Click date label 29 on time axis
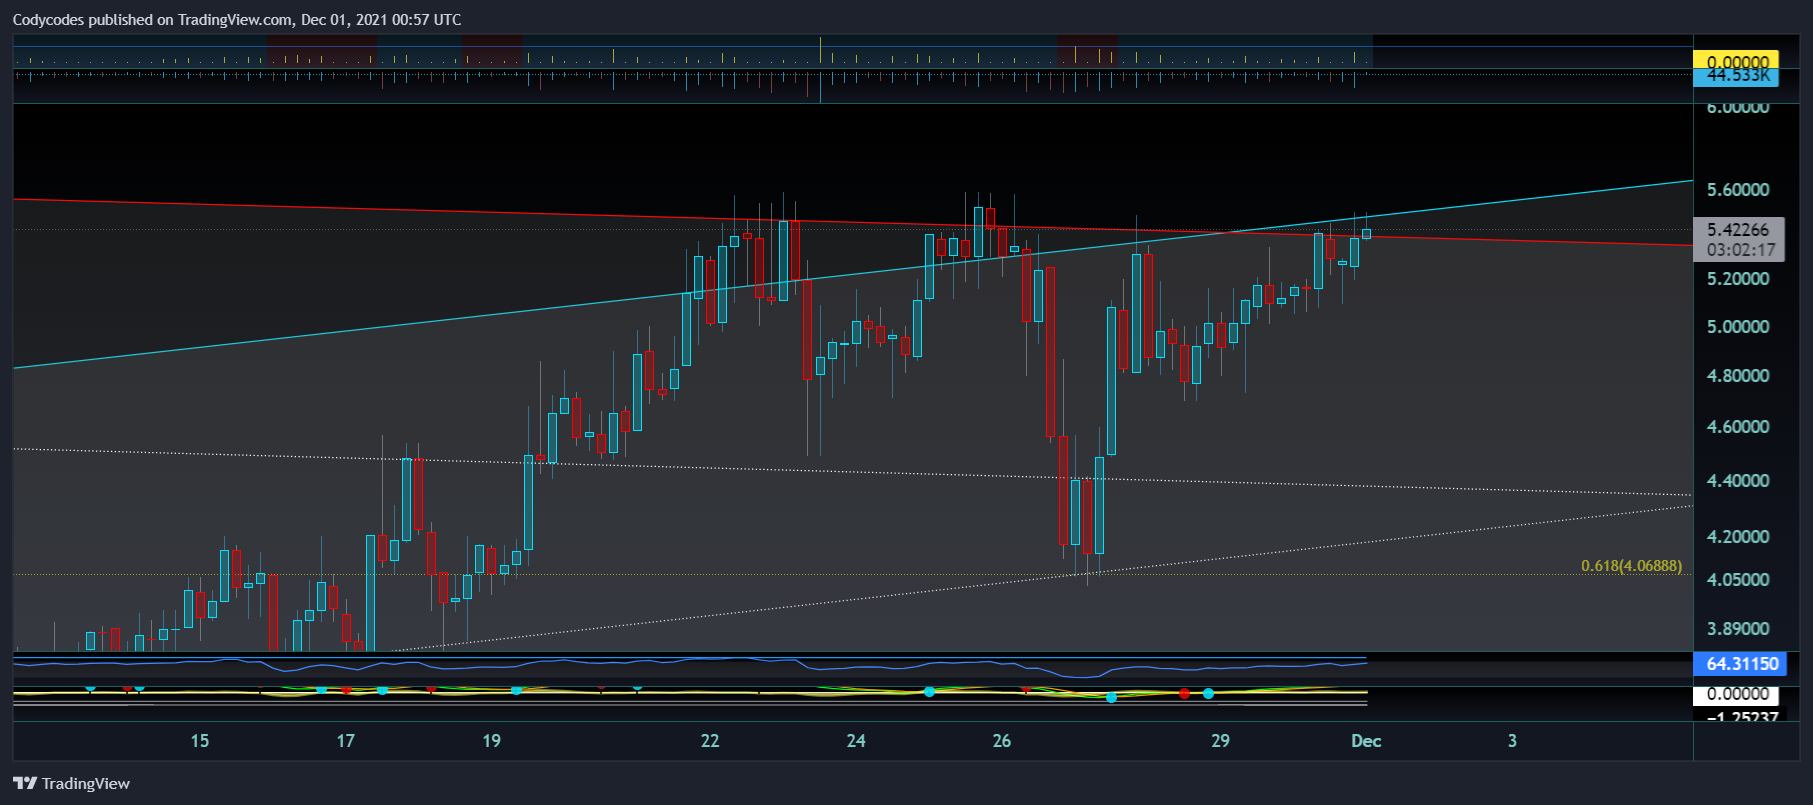Image resolution: width=1813 pixels, height=805 pixels. (1220, 741)
